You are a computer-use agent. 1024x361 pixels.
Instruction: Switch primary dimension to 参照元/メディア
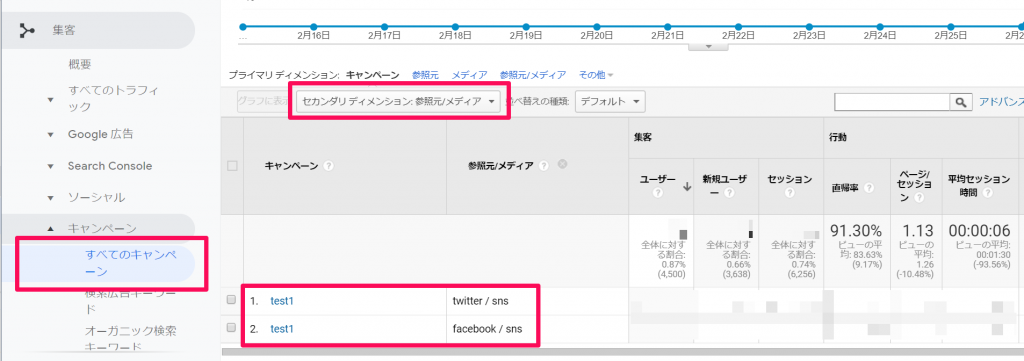click(532, 76)
